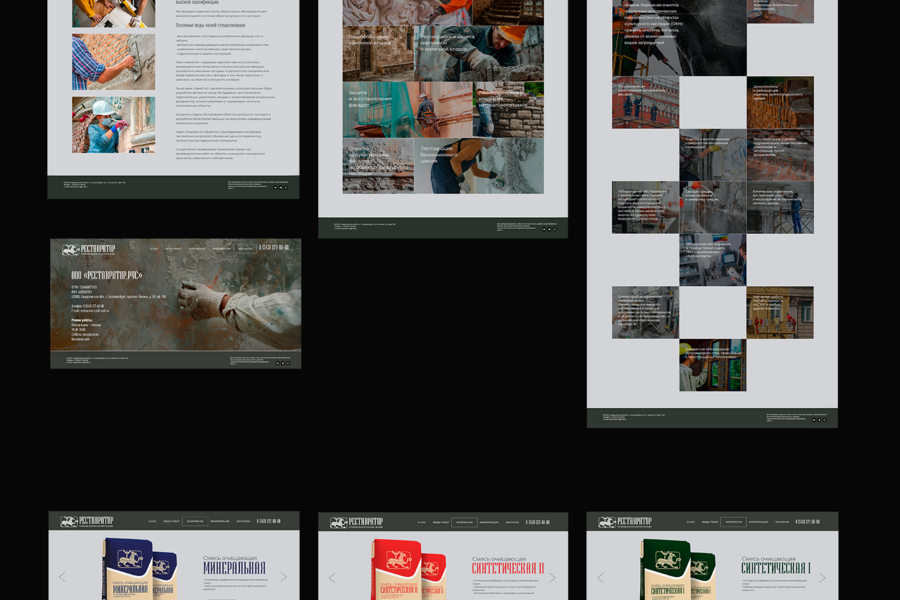Click Реставратор logo above red Синтетическая II bag
The image size is (900, 600).
click(x=356, y=522)
